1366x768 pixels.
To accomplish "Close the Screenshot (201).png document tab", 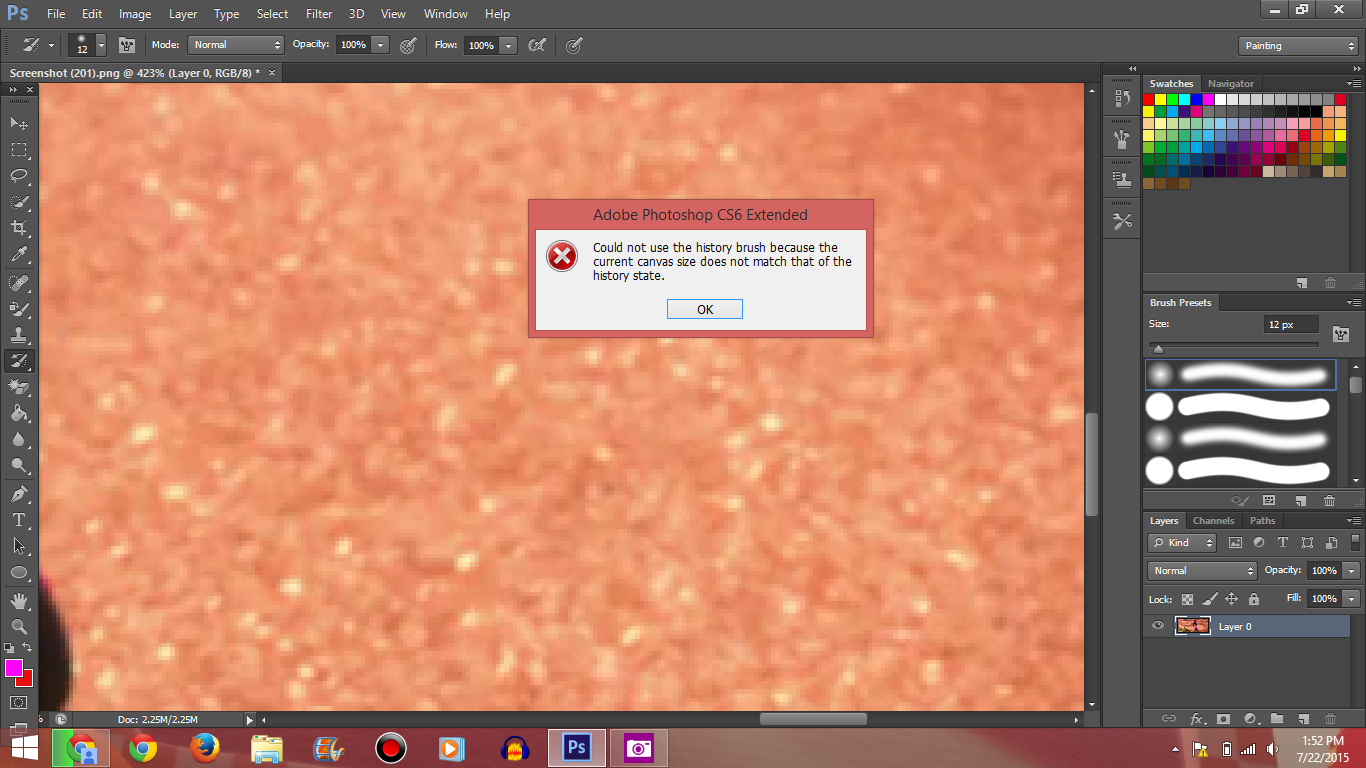I will [x=271, y=73].
